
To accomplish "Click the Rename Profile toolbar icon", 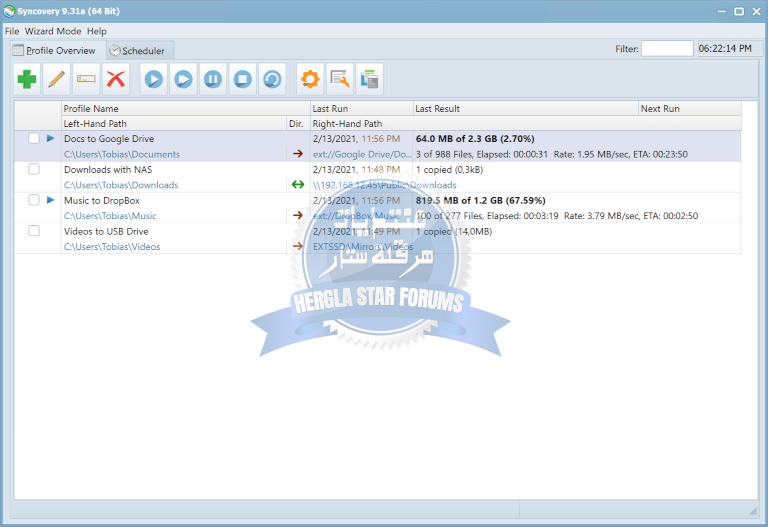I will [x=86, y=78].
